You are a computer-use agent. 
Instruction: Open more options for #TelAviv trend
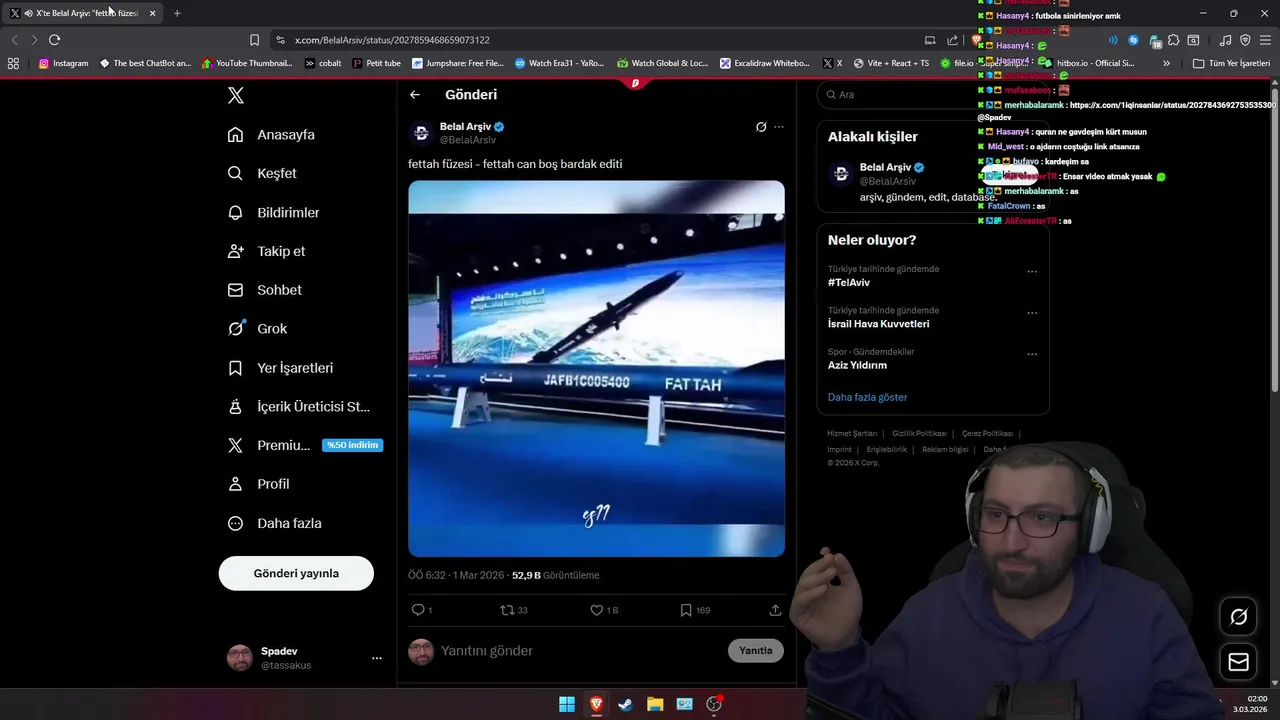[x=1032, y=271]
